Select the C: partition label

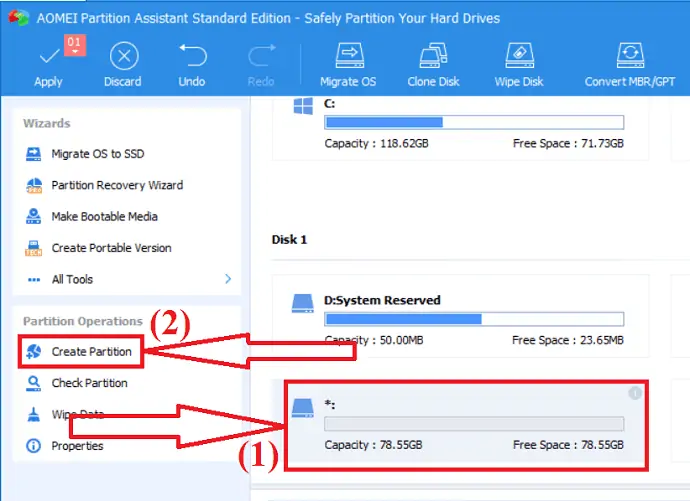[x=330, y=104]
